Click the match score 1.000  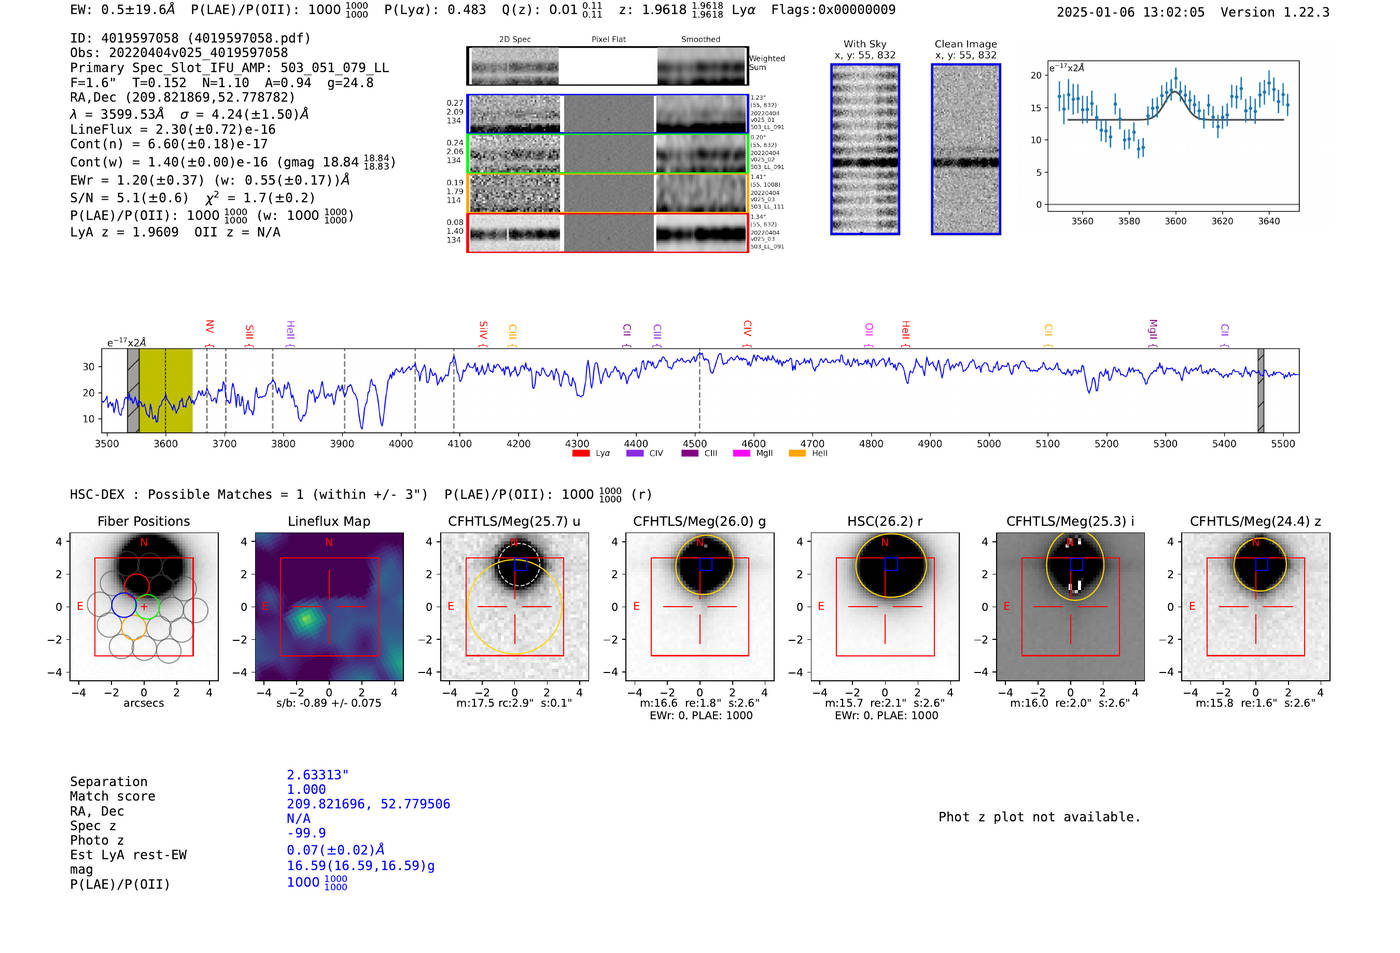[x=306, y=789]
